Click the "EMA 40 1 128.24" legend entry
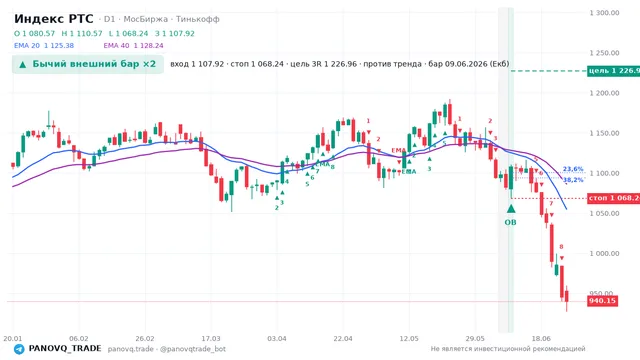Viewport: 640px width, 360px height. [133, 46]
